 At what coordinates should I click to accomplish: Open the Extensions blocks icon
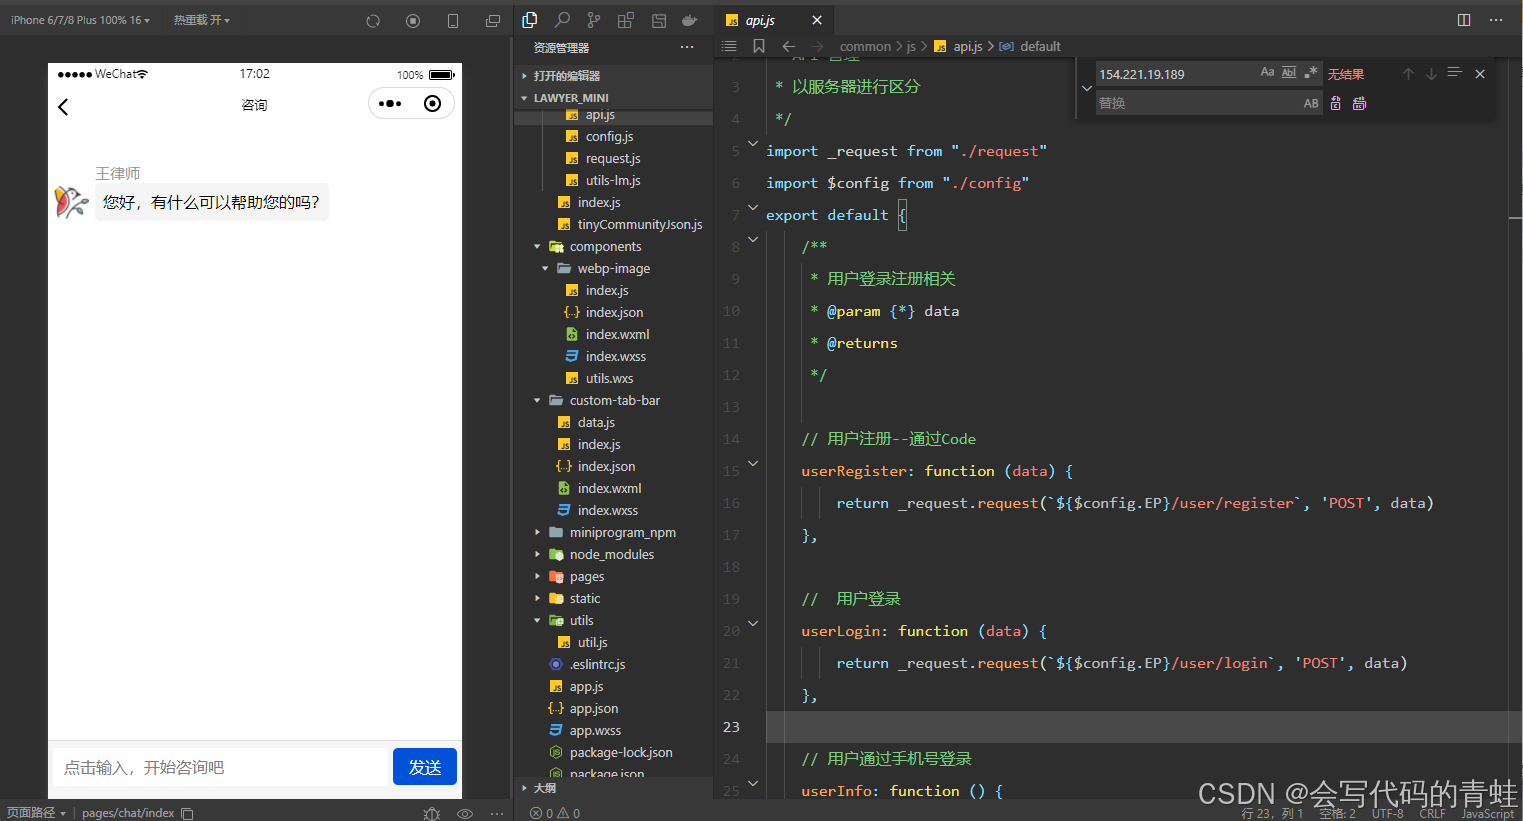pyautogui.click(x=626, y=19)
